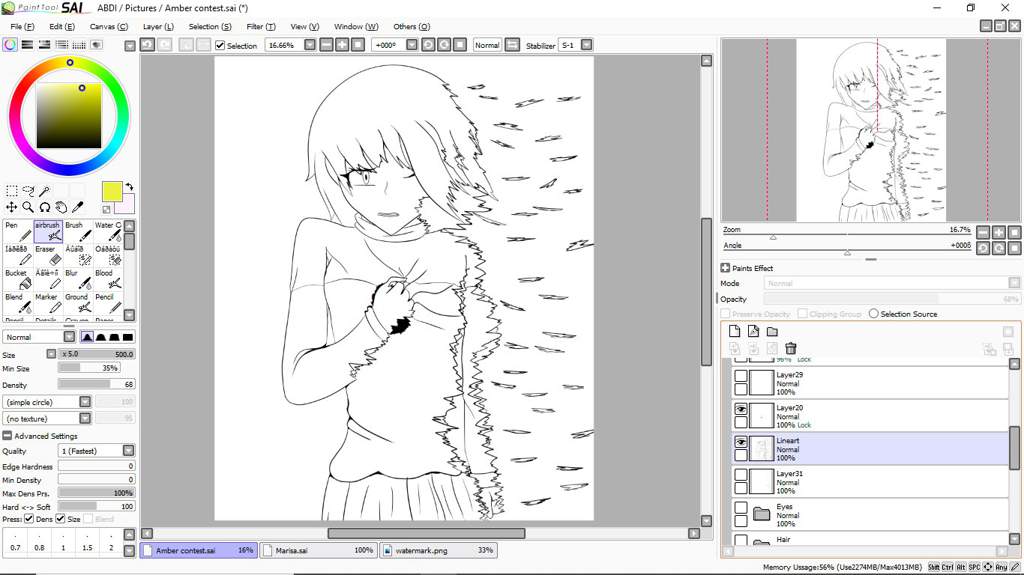Open the Stabilizer S-1 dropdown
1024x575 pixels.
tap(586, 45)
